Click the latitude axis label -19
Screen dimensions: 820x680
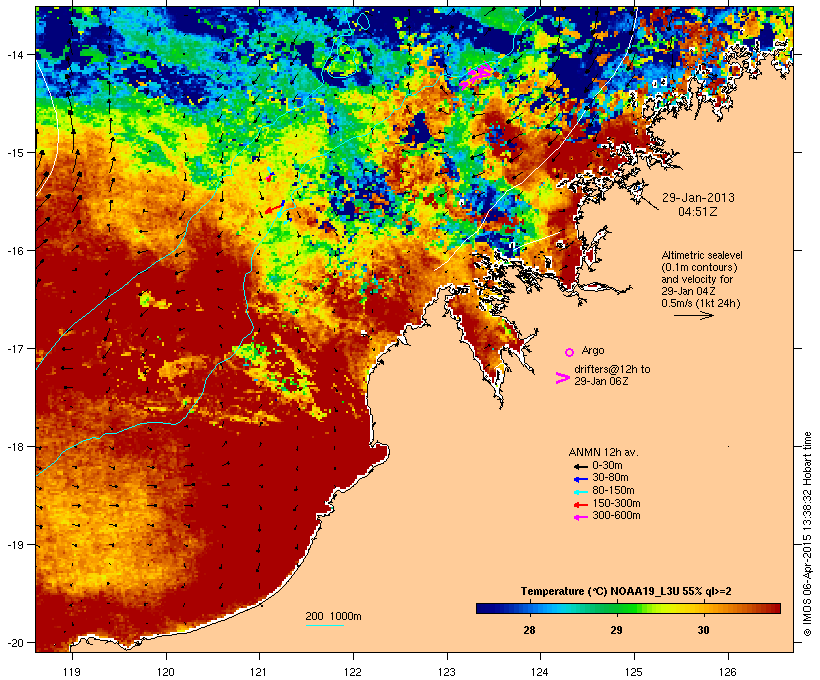click(15, 544)
